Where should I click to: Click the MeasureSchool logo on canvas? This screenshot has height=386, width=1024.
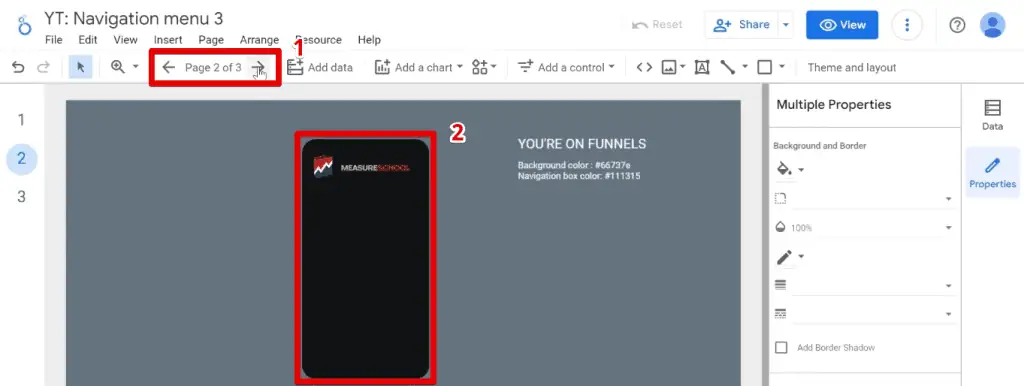click(362, 167)
